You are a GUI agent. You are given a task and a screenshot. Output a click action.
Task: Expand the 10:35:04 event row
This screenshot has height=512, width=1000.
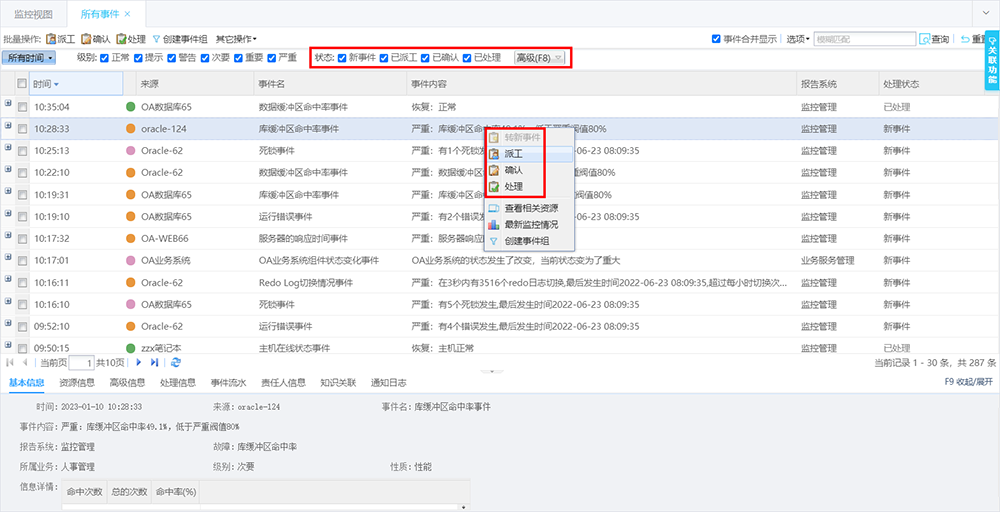click(x=8, y=103)
